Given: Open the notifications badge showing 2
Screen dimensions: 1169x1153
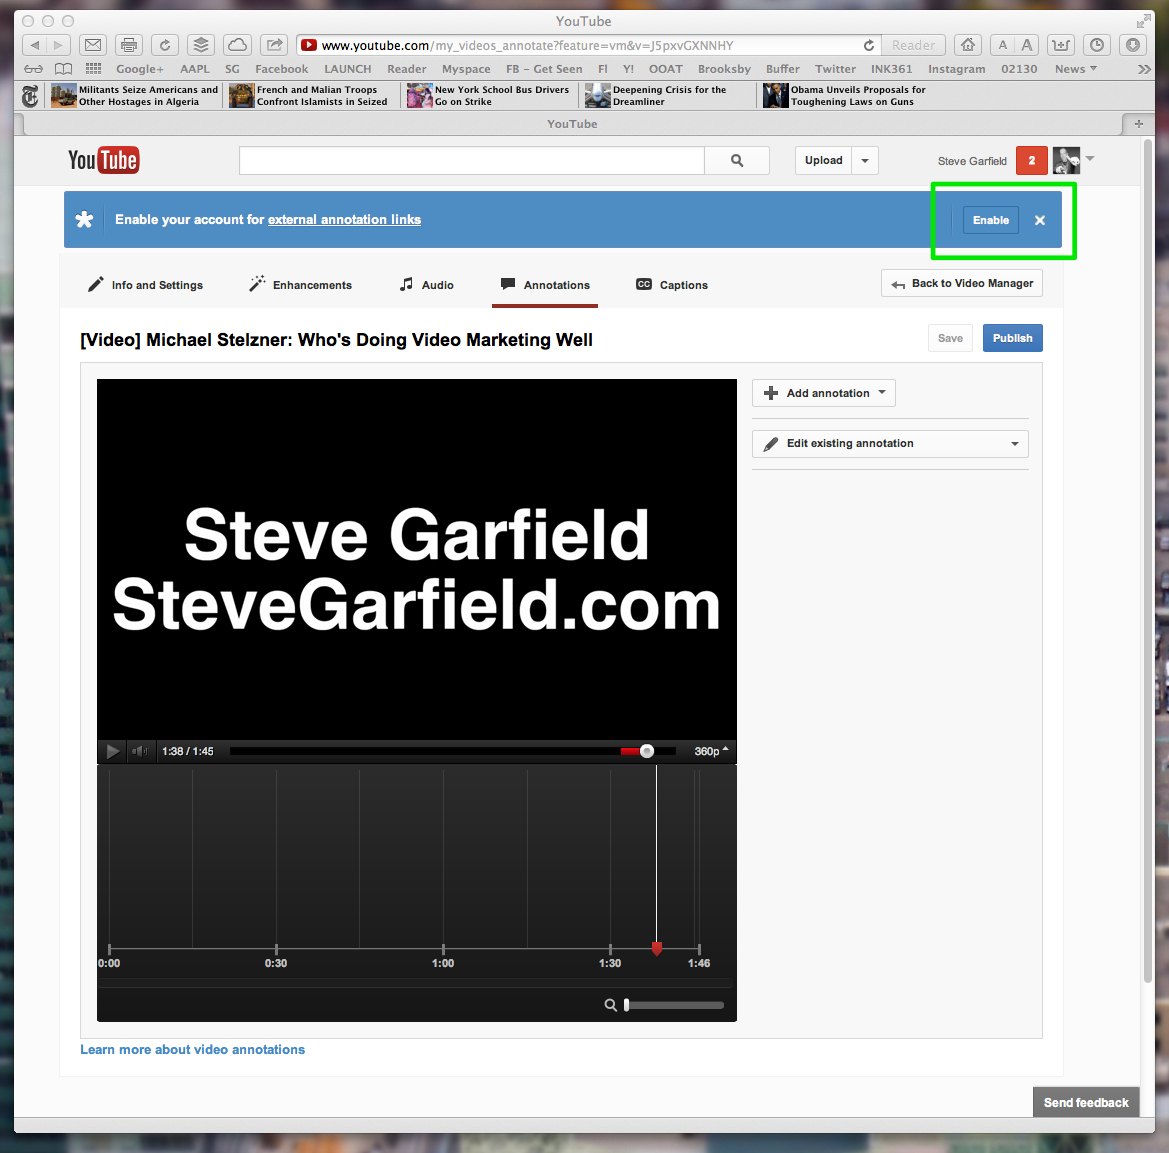Looking at the screenshot, I should (1032, 160).
